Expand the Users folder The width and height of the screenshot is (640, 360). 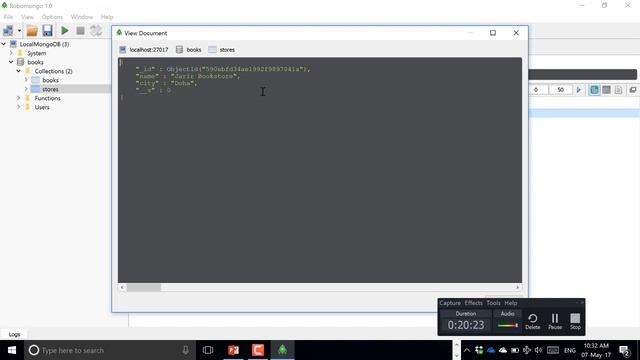[18, 107]
